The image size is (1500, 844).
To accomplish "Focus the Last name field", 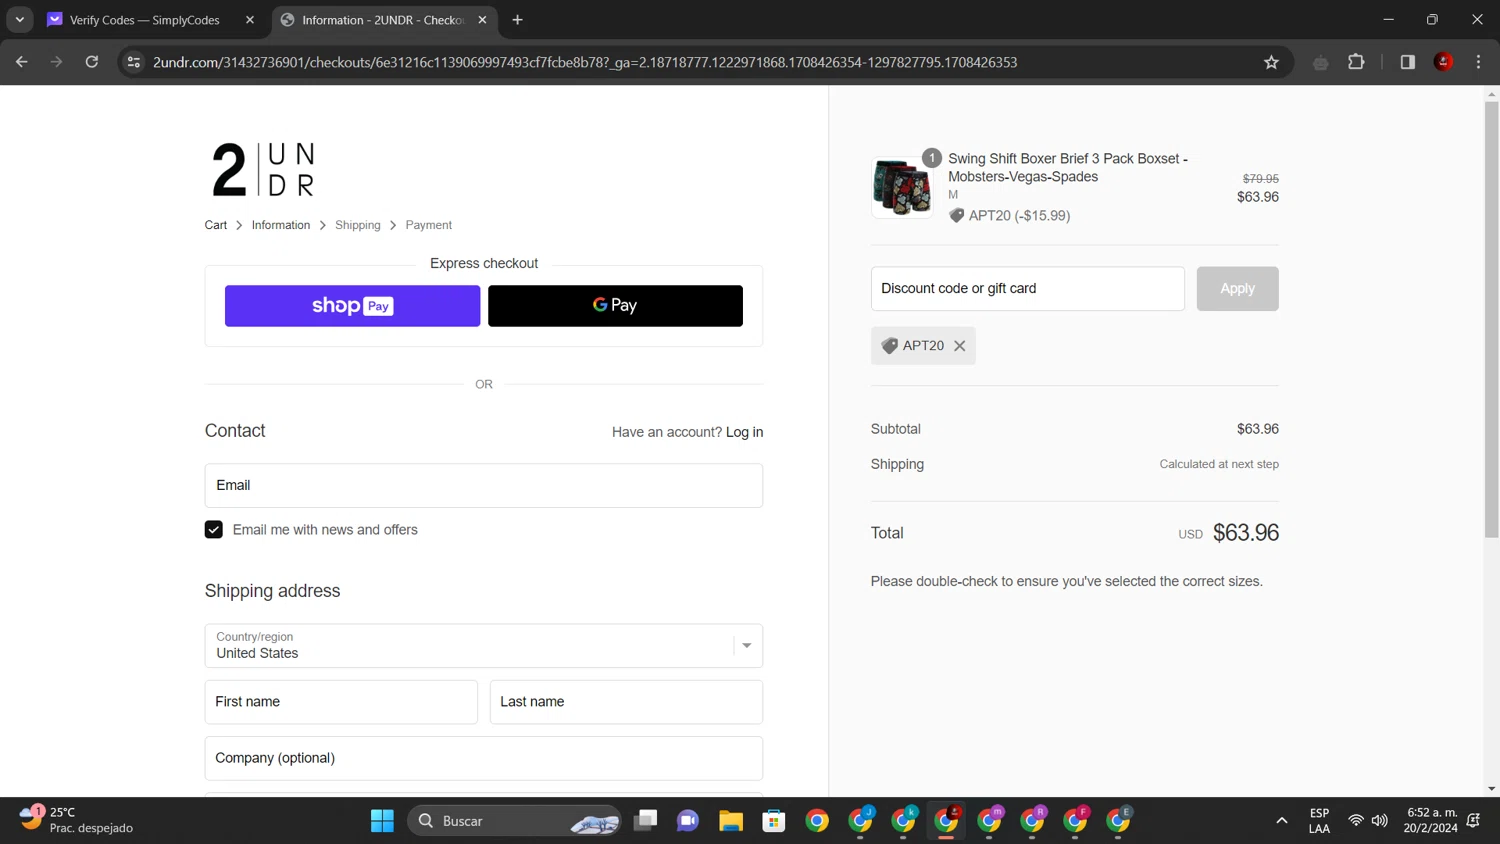I will pos(626,702).
